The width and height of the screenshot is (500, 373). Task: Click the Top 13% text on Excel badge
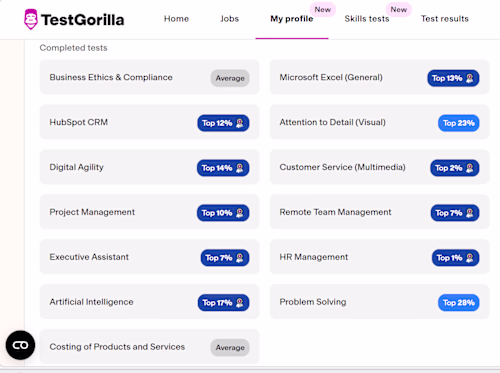[x=447, y=78]
